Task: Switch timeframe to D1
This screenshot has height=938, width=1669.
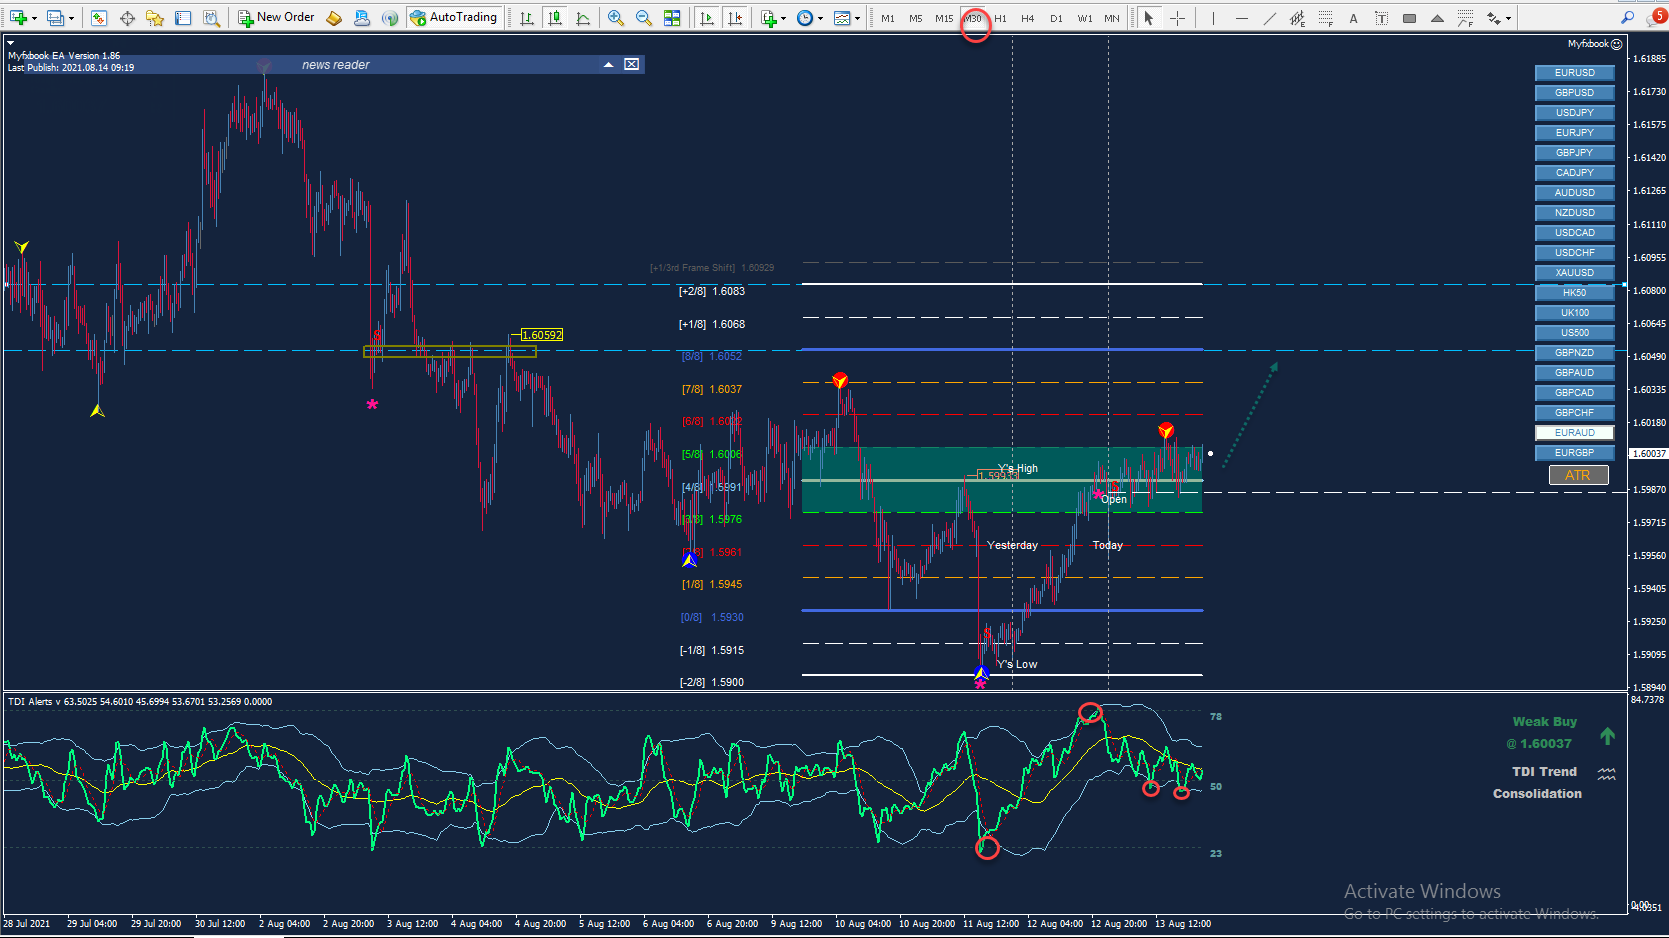Action: 1056,18
